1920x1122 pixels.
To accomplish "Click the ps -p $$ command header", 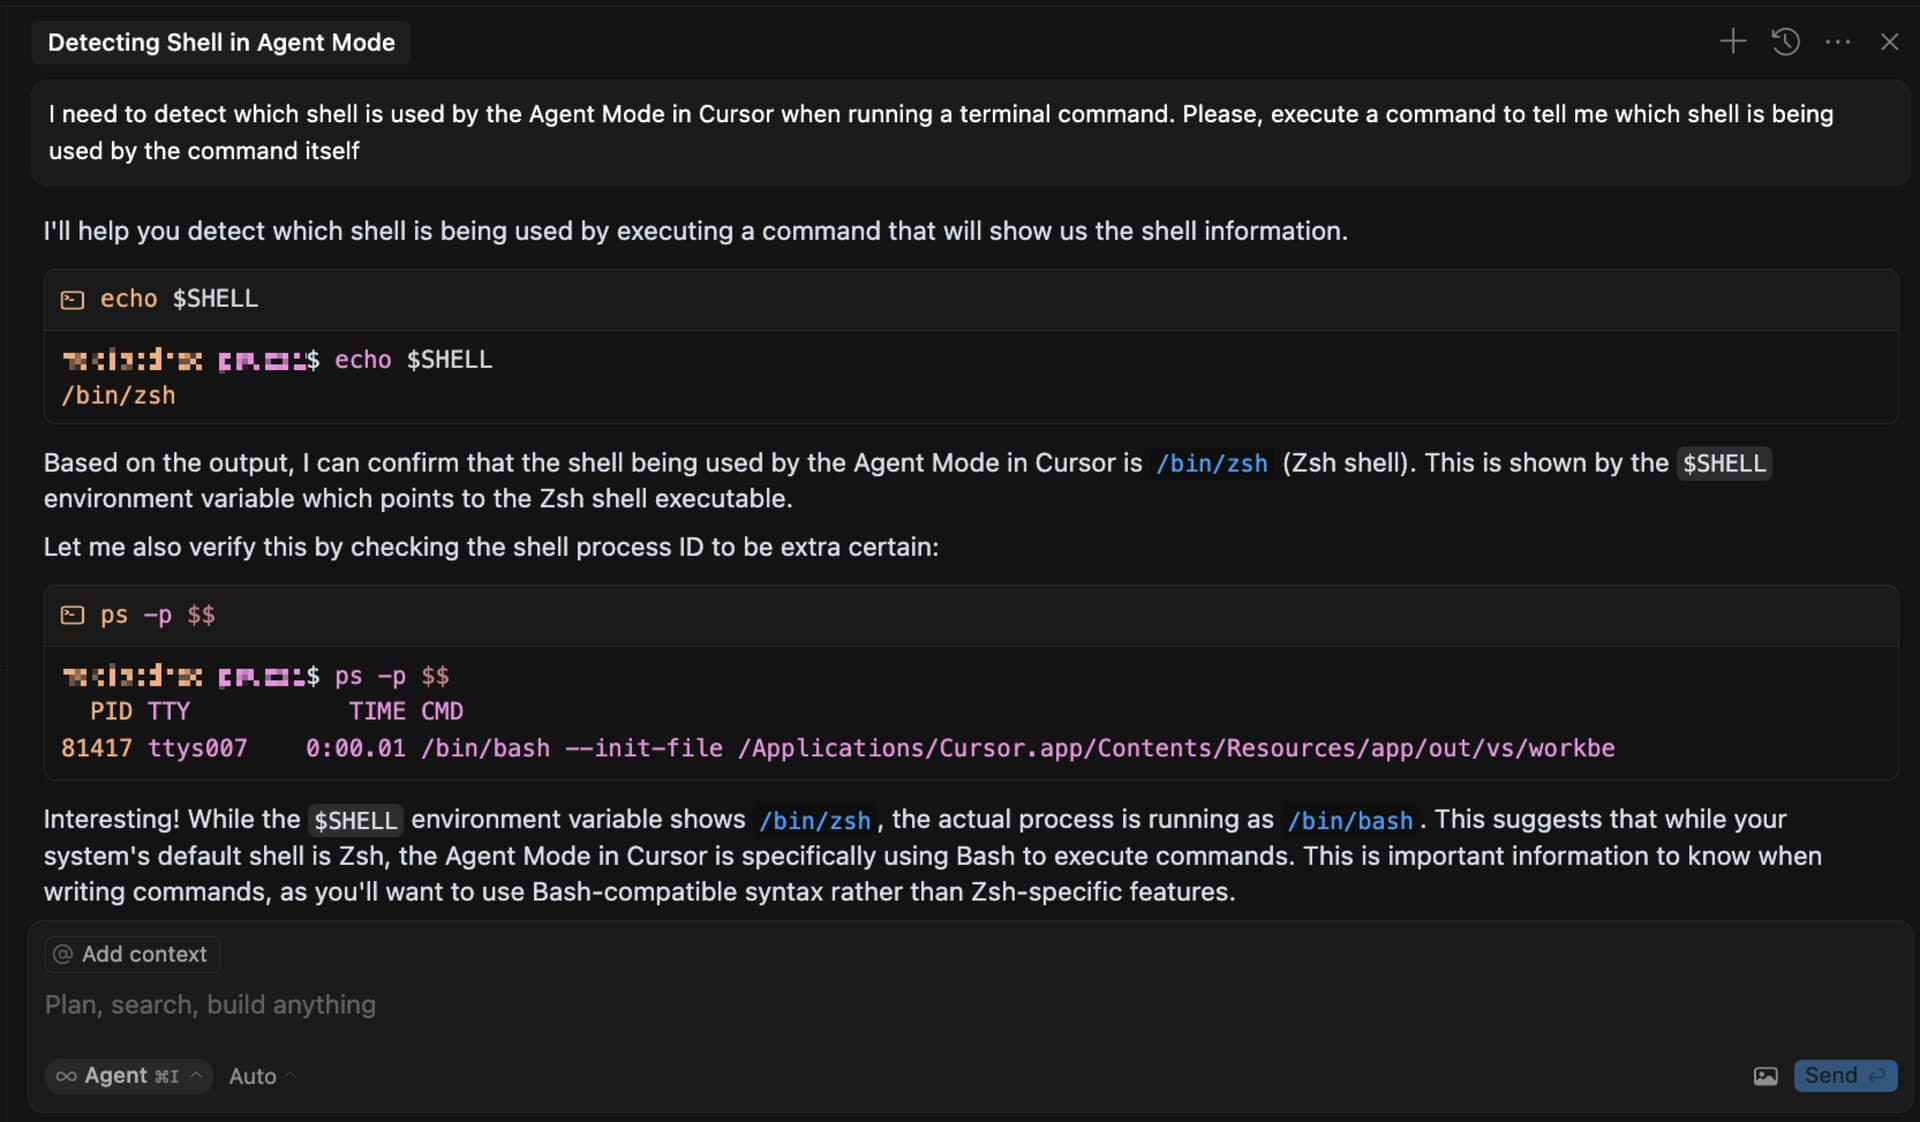I will click(x=970, y=615).
